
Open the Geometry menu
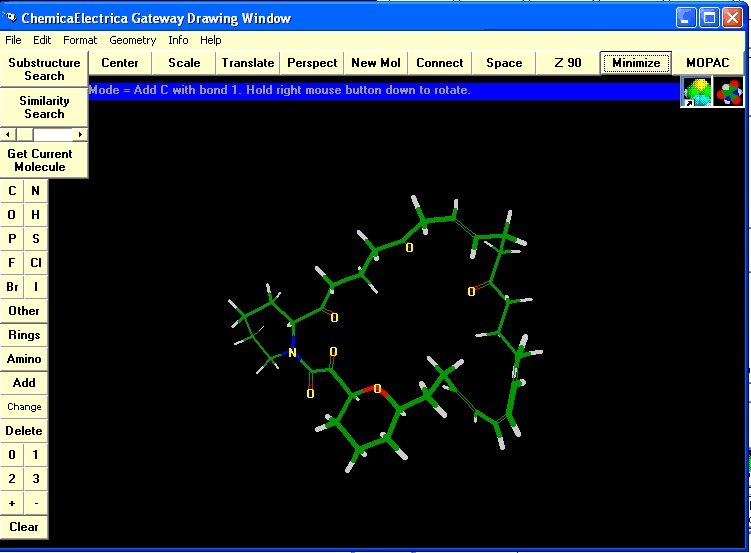[x=133, y=40]
